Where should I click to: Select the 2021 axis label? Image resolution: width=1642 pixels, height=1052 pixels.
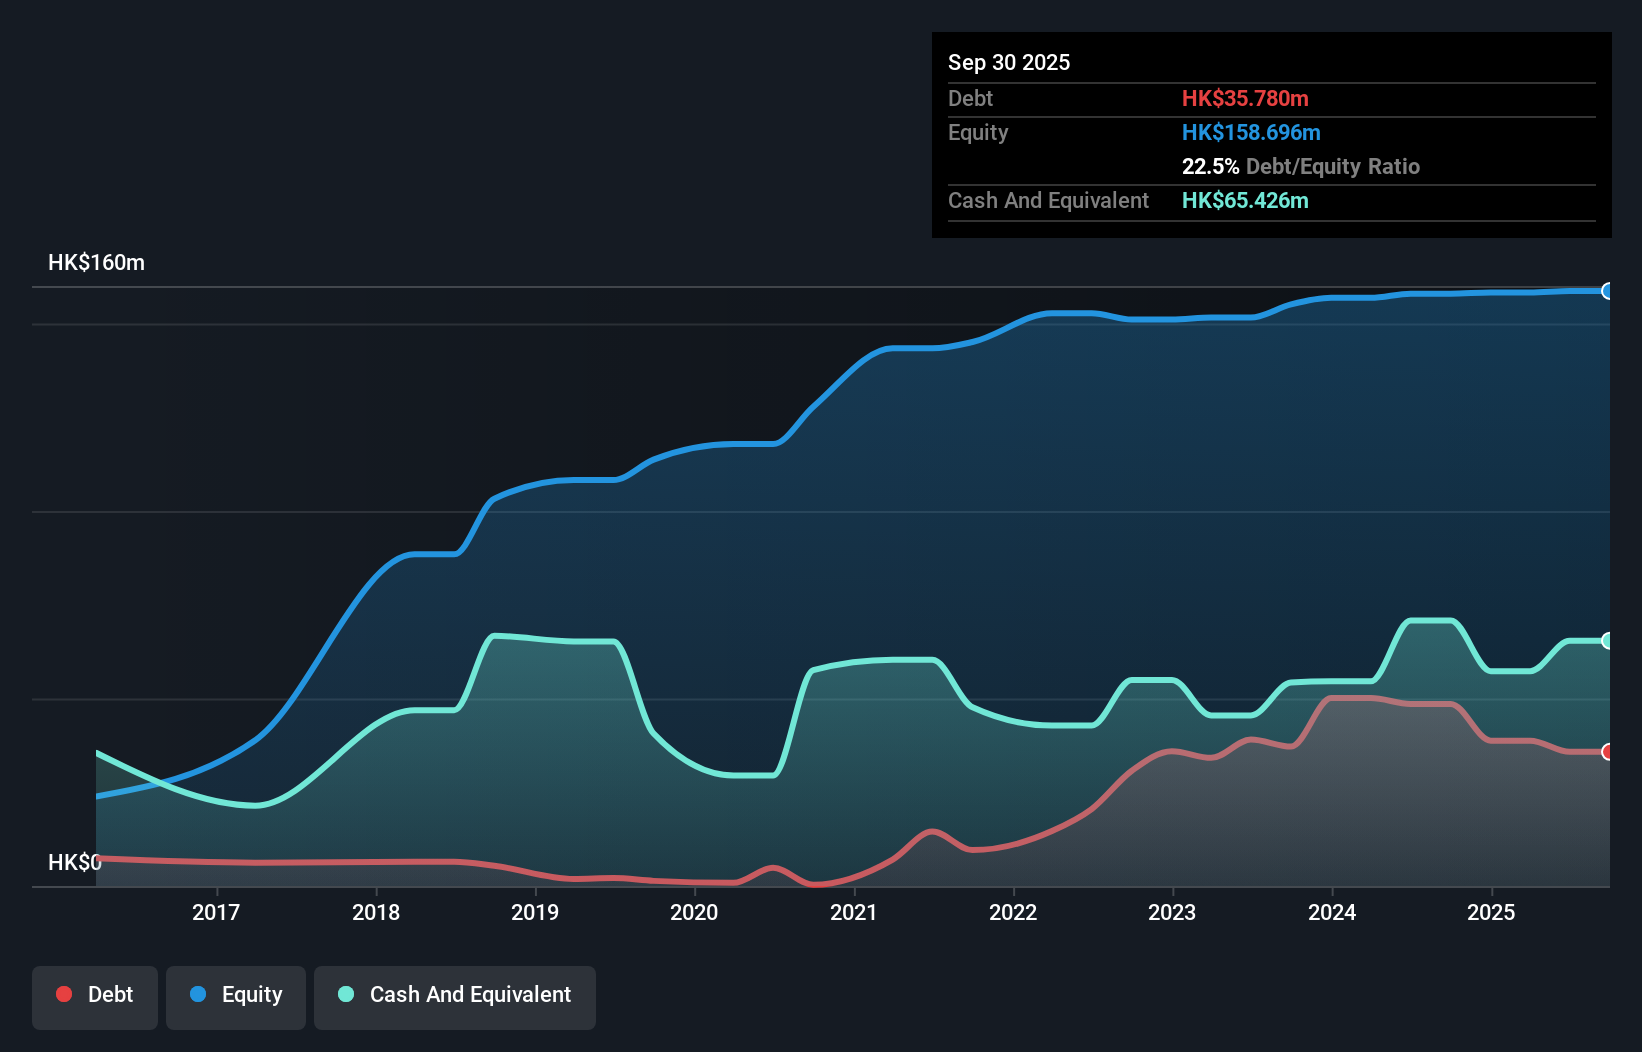(854, 912)
